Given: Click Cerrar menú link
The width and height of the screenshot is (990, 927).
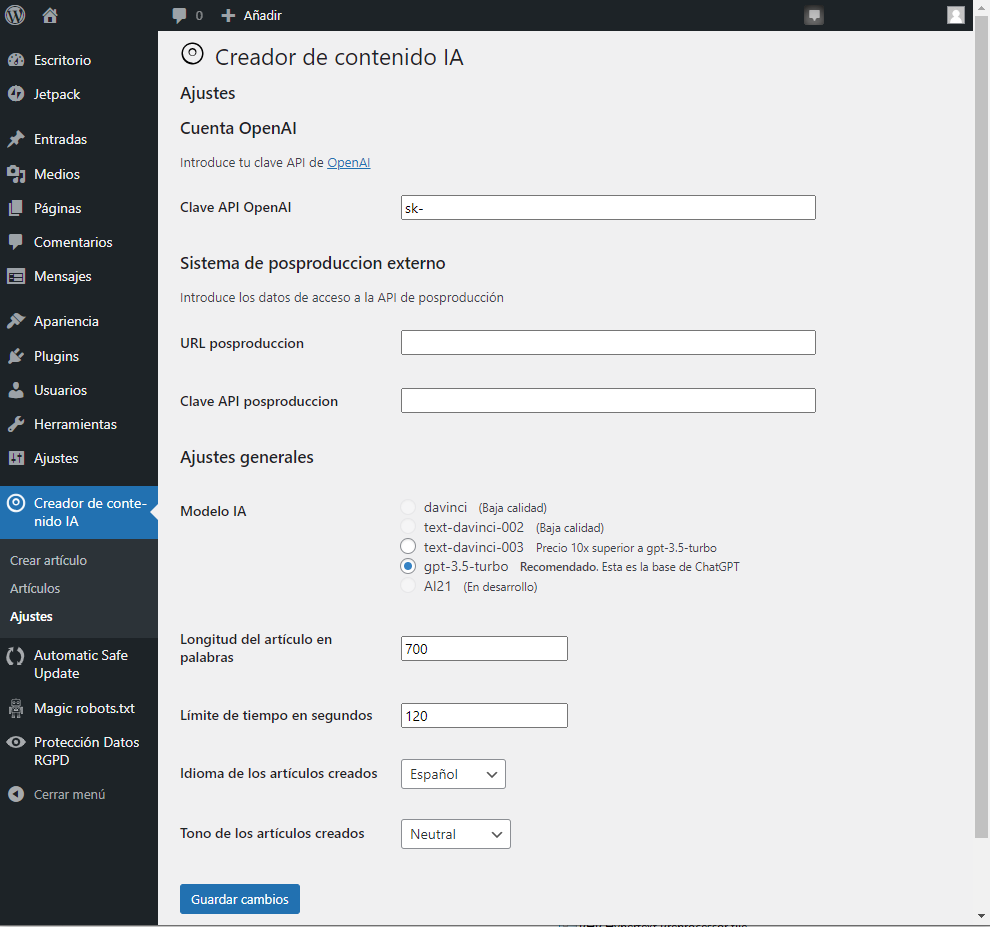Looking at the screenshot, I should [69, 794].
